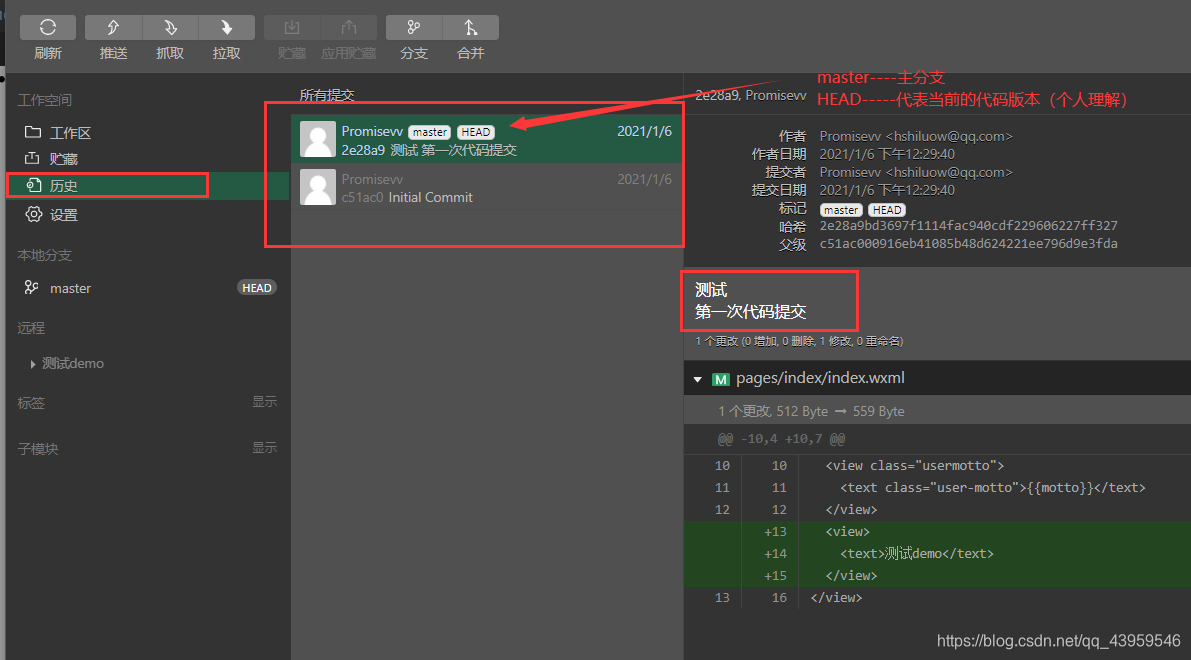Click the author Promisevv <hshiluow@qq.com>
The height and width of the screenshot is (660, 1191).
916,136
